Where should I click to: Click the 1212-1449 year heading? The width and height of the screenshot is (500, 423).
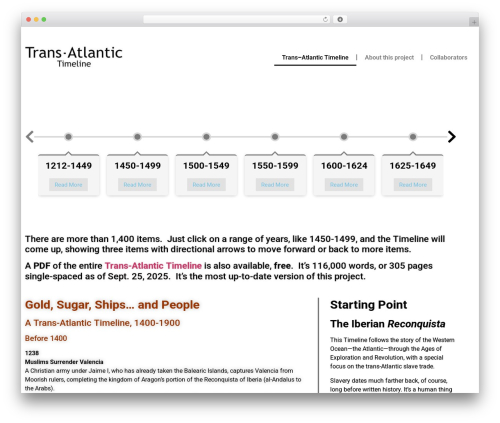point(68,166)
